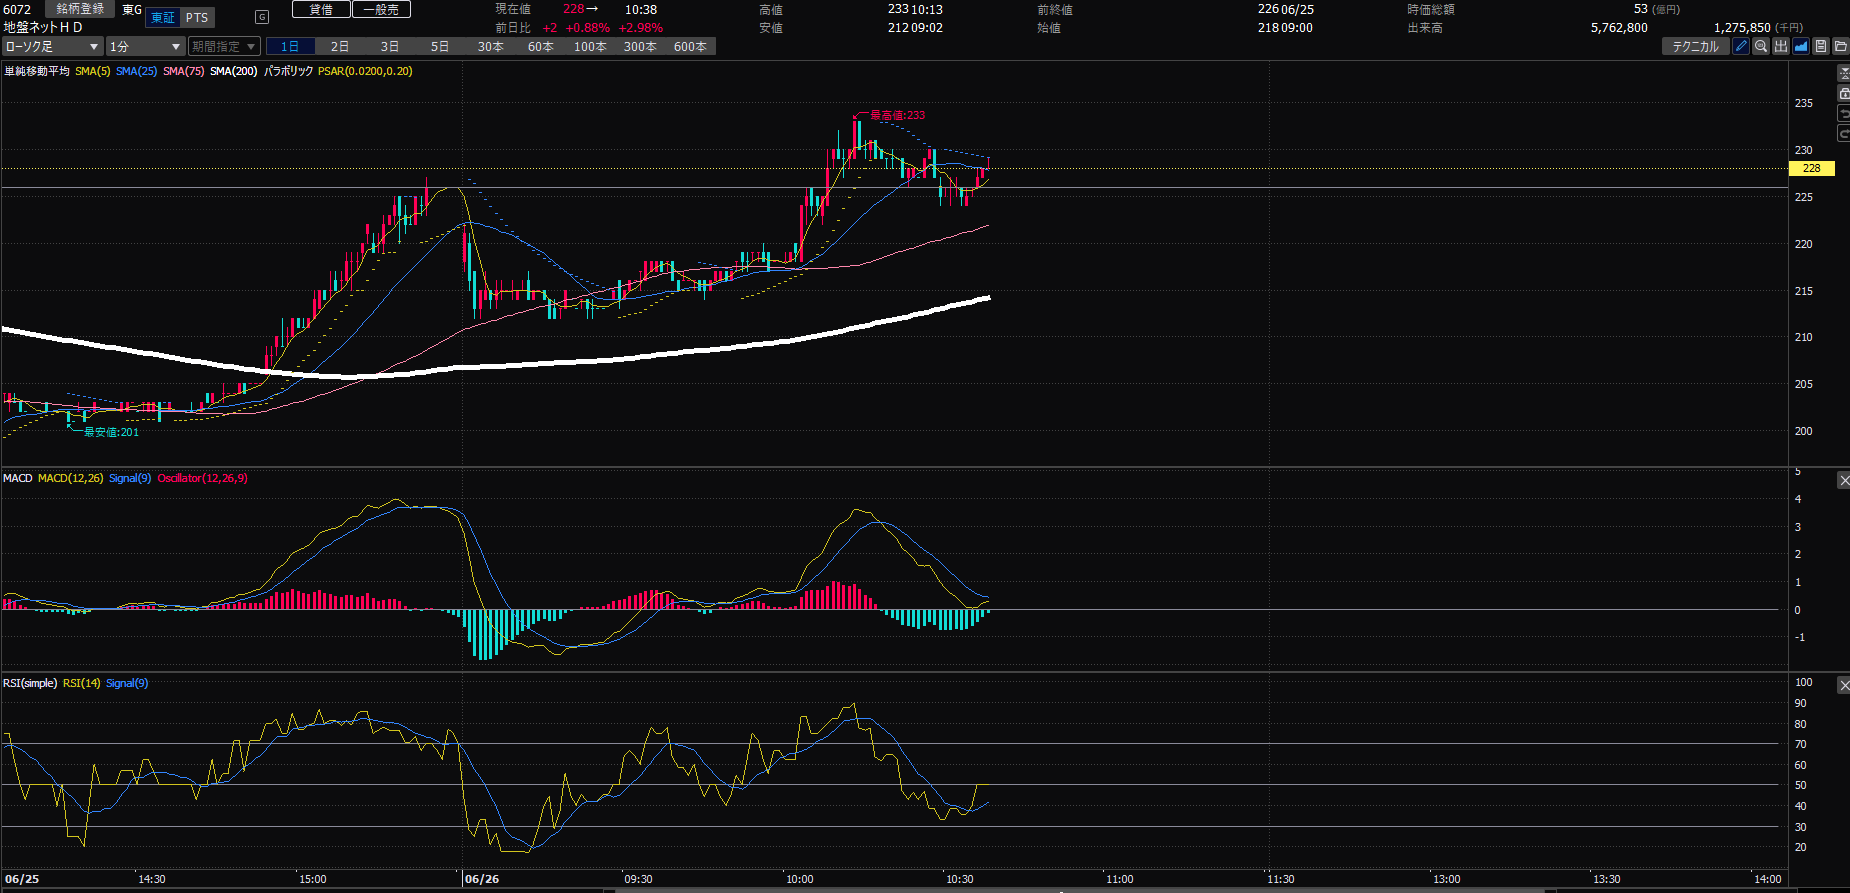Click the 前終値 value 226 06/25
Viewport: 1850px width, 893px height.
tap(1286, 9)
